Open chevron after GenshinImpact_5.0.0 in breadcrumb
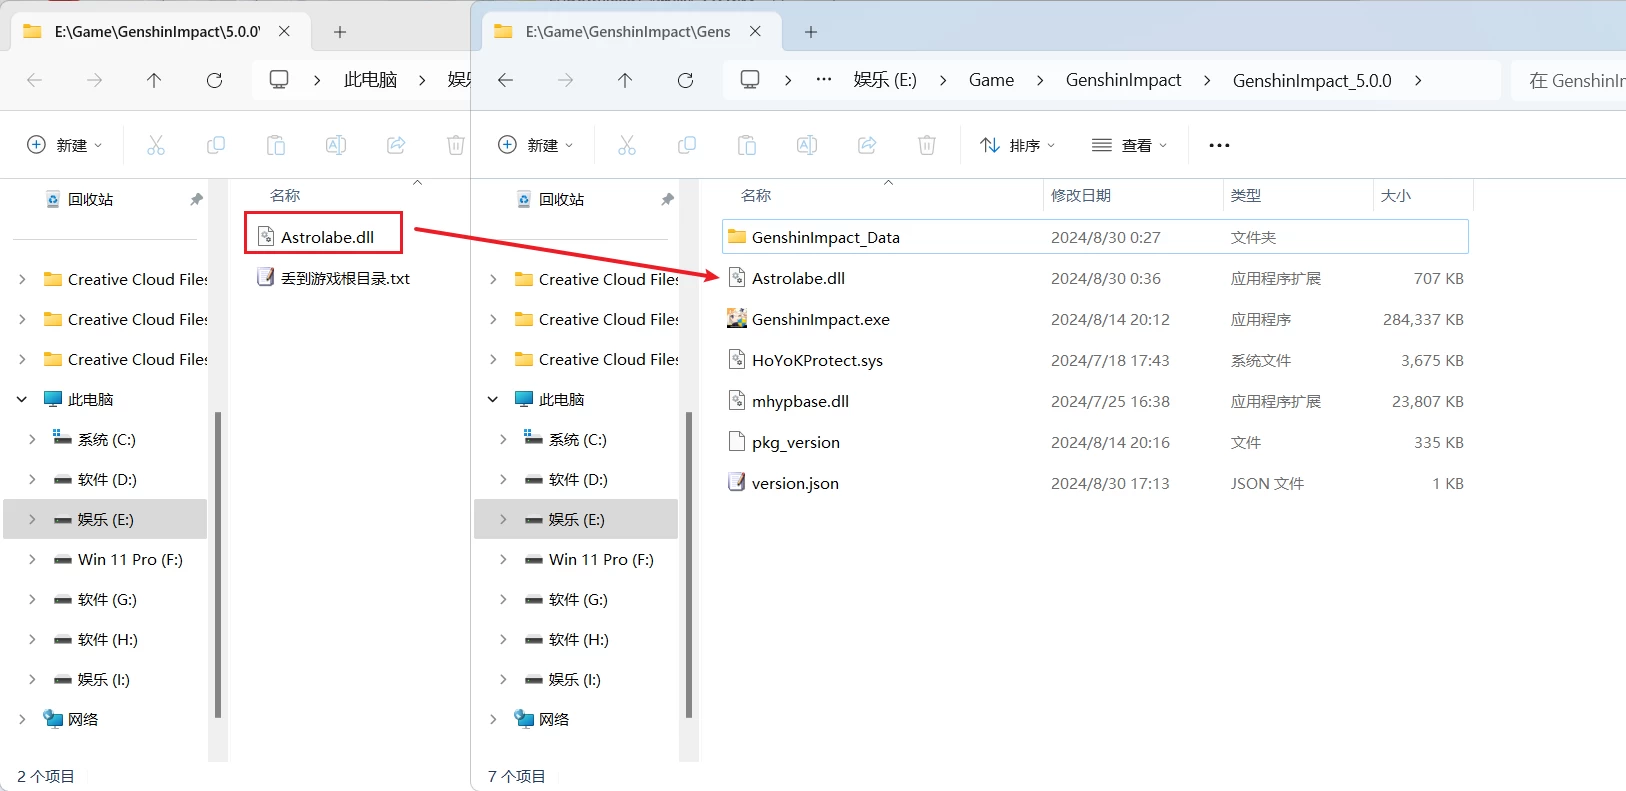This screenshot has width=1626, height=791. (1418, 80)
